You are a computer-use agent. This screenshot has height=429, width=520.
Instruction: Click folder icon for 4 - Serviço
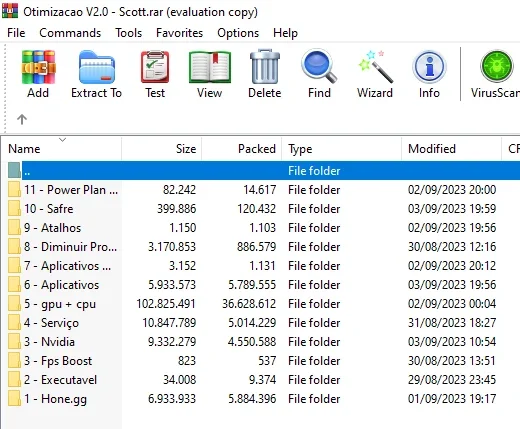click(14, 323)
